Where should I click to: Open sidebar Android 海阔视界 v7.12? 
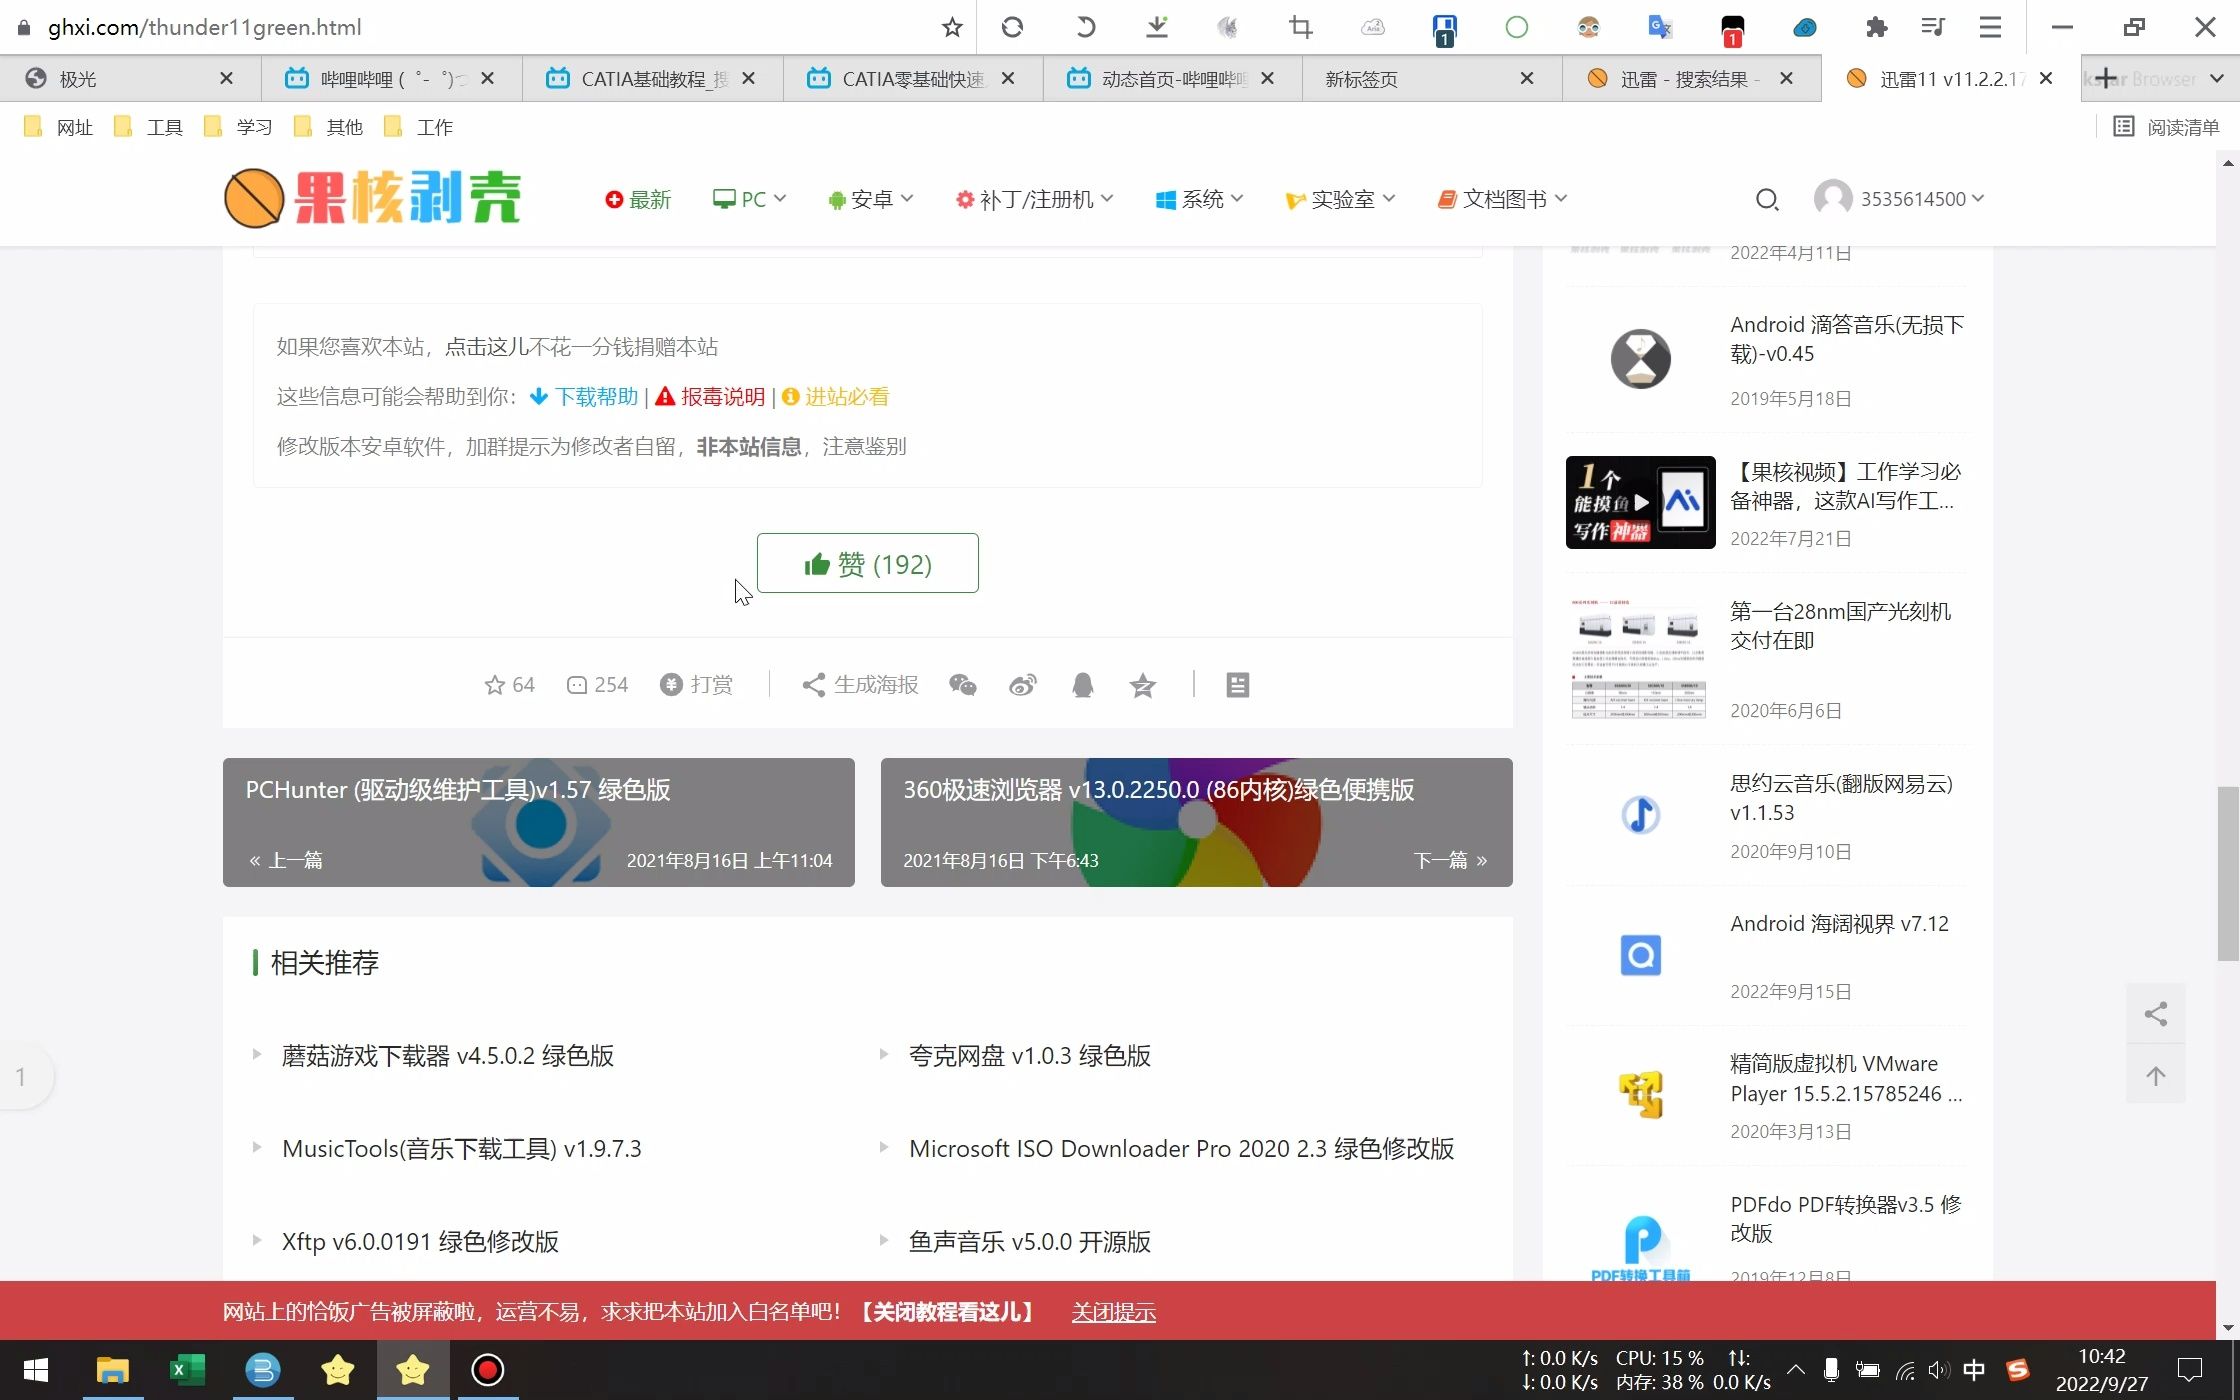tap(1839, 924)
